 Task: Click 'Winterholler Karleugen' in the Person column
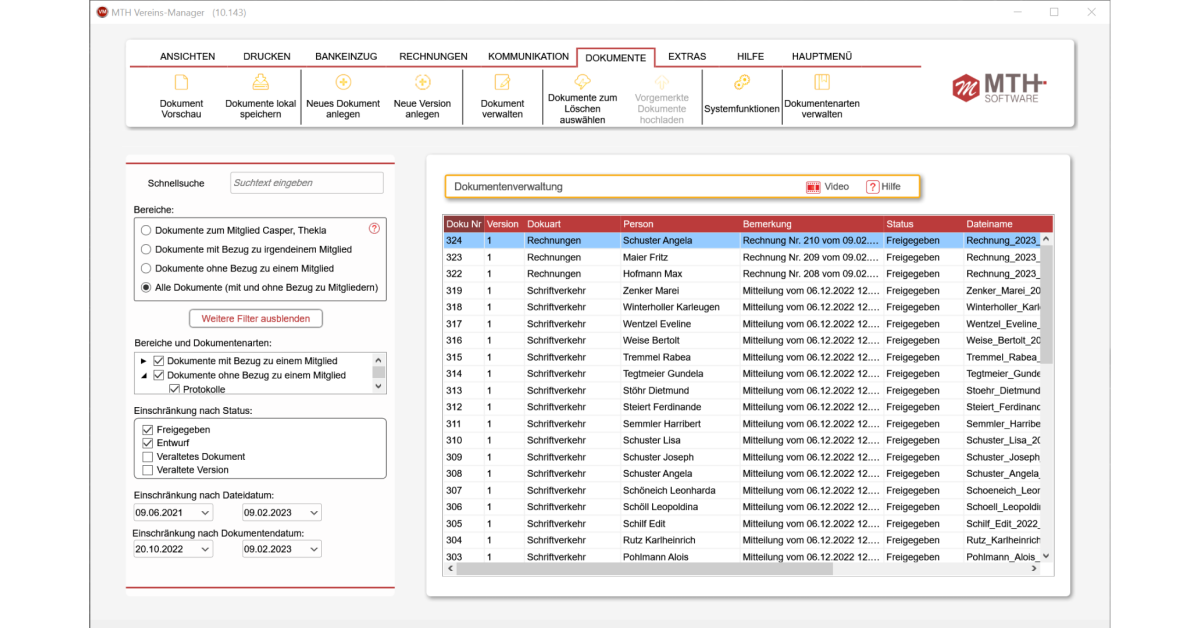pos(671,307)
